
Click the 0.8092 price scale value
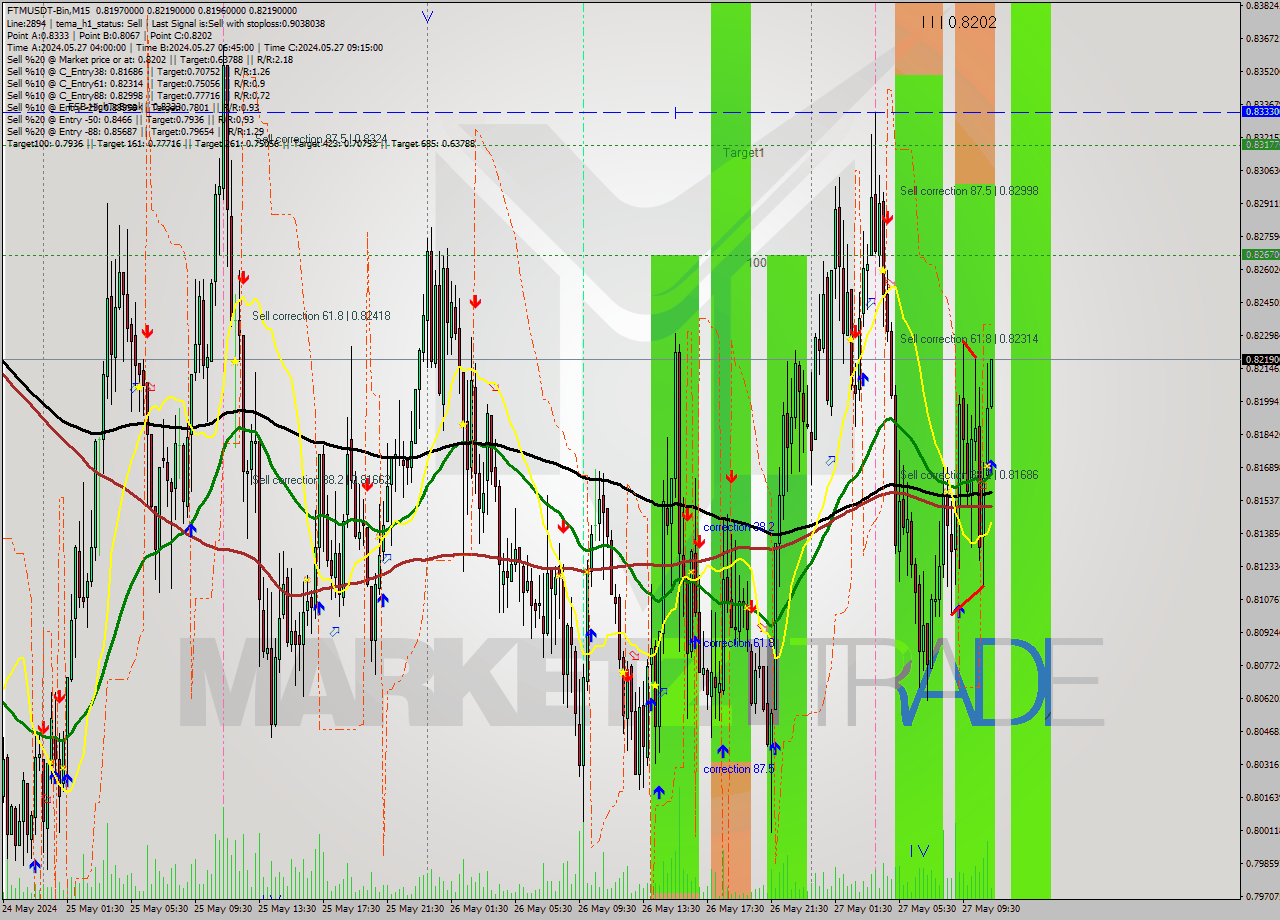(1262, 632)
